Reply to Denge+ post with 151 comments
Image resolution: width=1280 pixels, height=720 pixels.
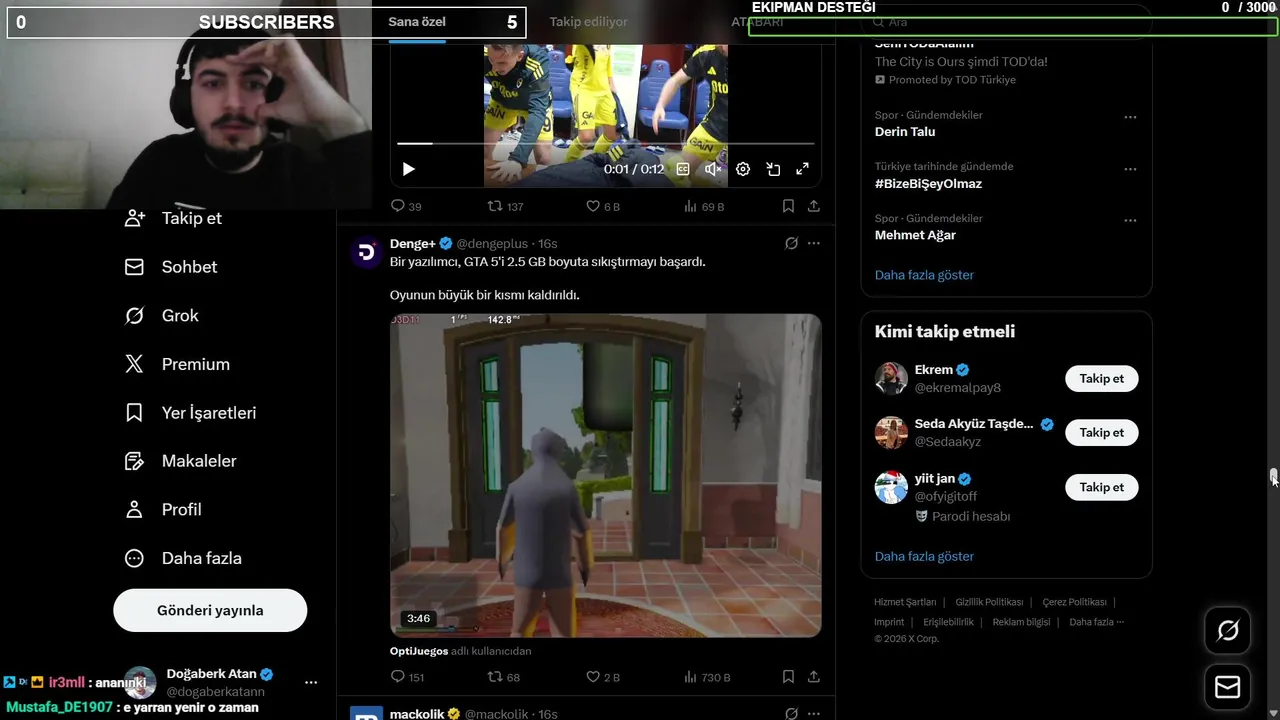[407, 677]
